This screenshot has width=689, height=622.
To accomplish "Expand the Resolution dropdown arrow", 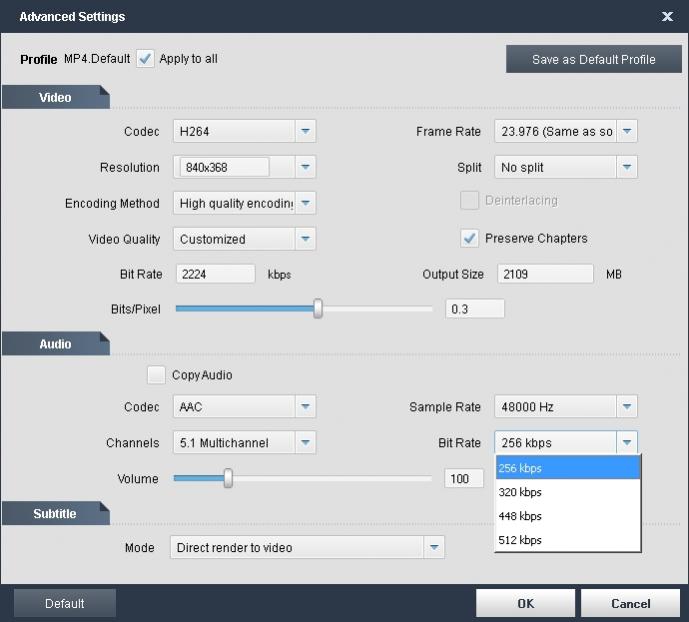I will point(306,167).
